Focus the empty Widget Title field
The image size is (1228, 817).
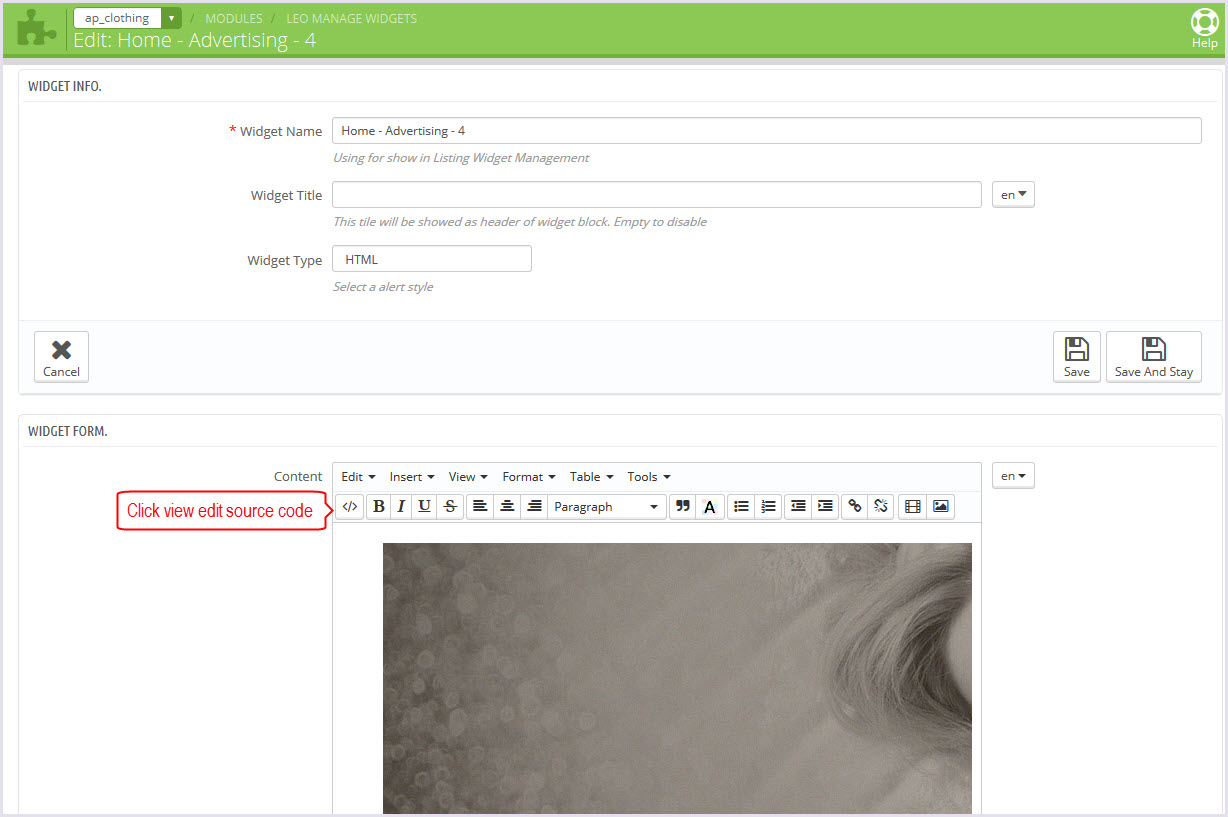tap(657, 195)
